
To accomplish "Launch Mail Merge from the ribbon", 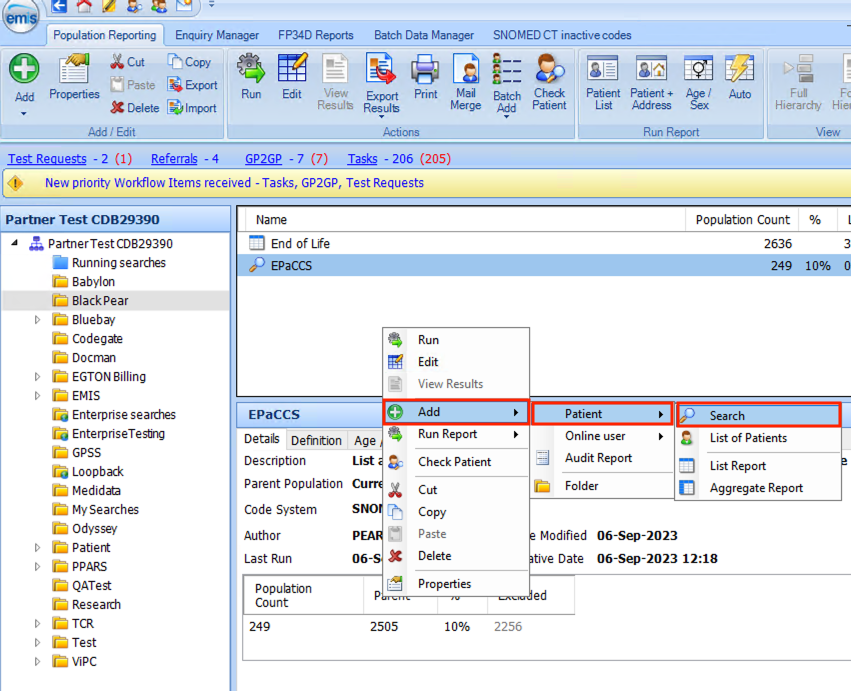I will [466, 82].
